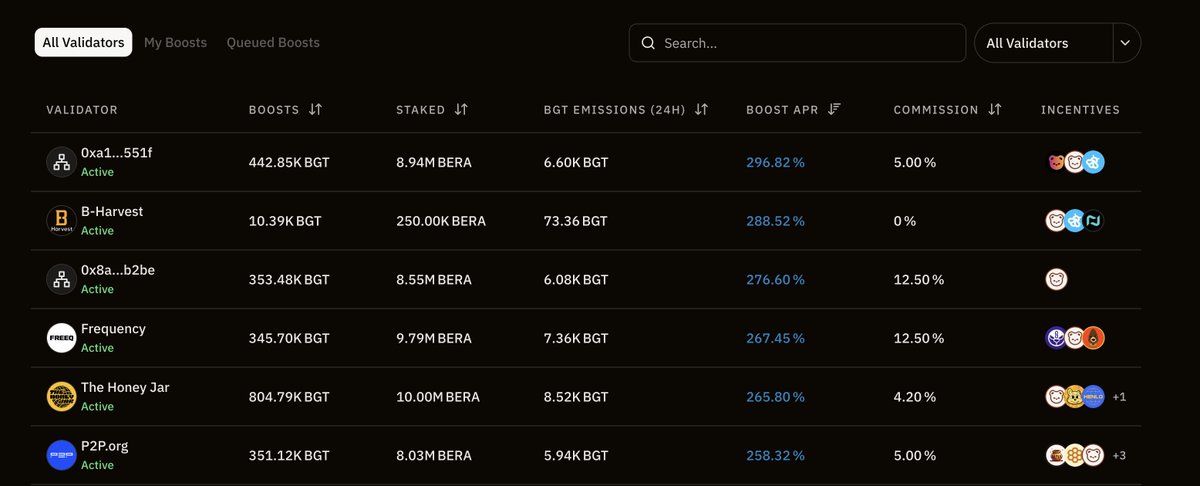
Task: Click the dropdown chevron arrow
Action: (x=1126, y=43)
